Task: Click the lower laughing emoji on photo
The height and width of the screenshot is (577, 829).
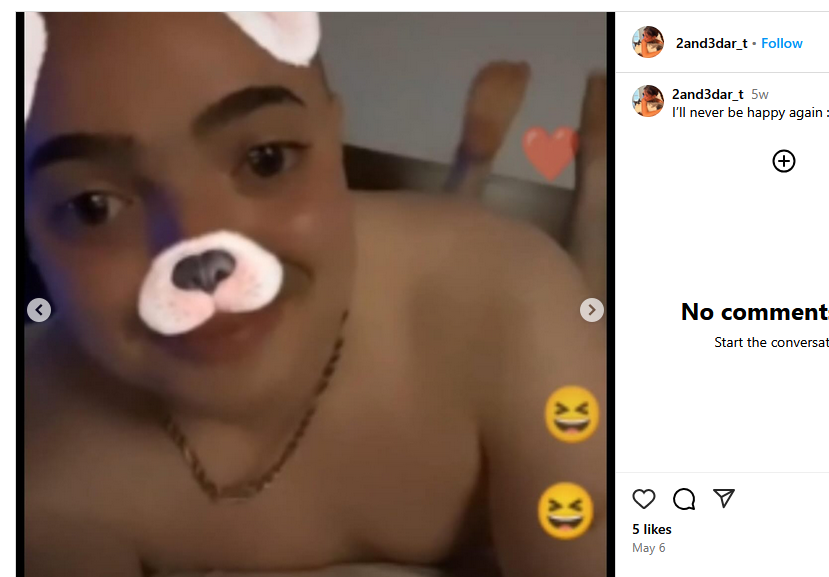Action: click(x=565, y=511)
